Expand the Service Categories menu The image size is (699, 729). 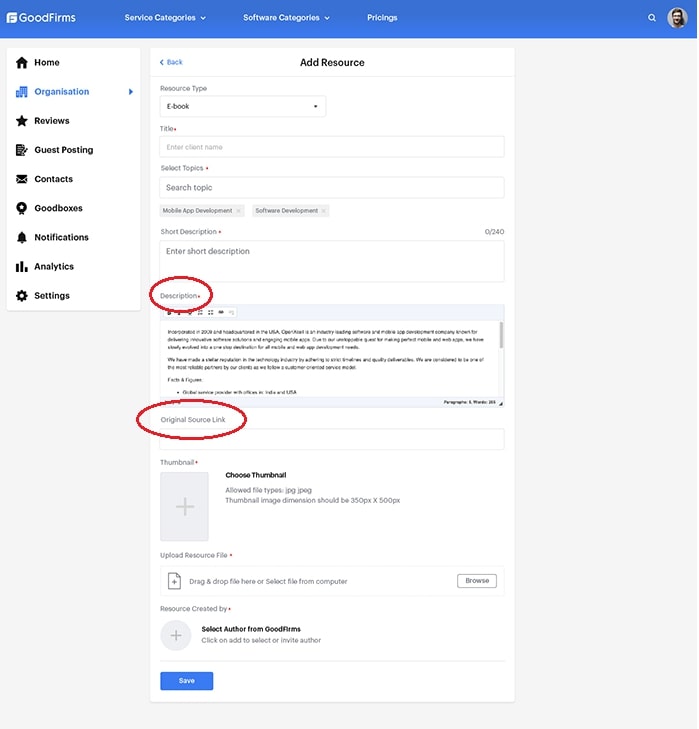coord(165,18)
